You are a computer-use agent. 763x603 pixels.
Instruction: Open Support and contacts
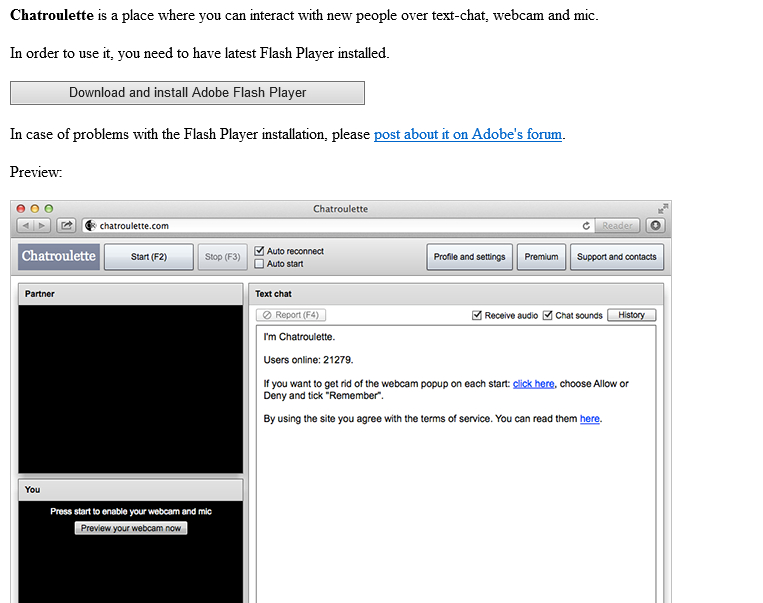click(617, 256)
